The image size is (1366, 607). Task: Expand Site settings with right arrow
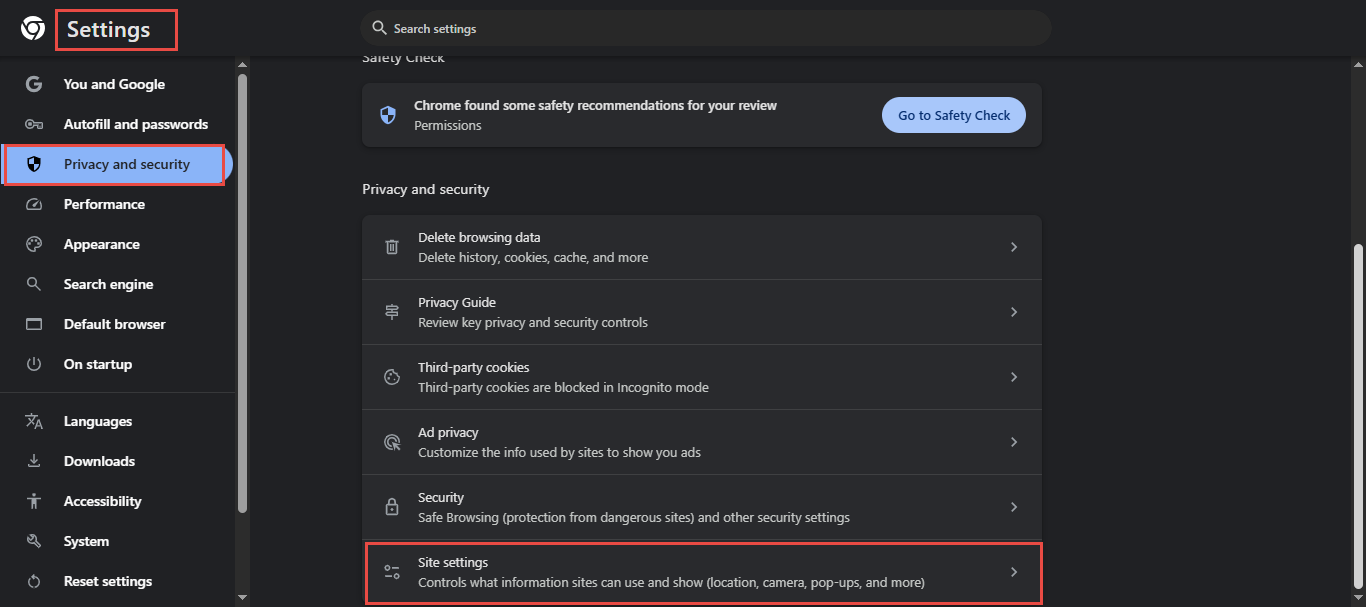[x=1013, y=572]
